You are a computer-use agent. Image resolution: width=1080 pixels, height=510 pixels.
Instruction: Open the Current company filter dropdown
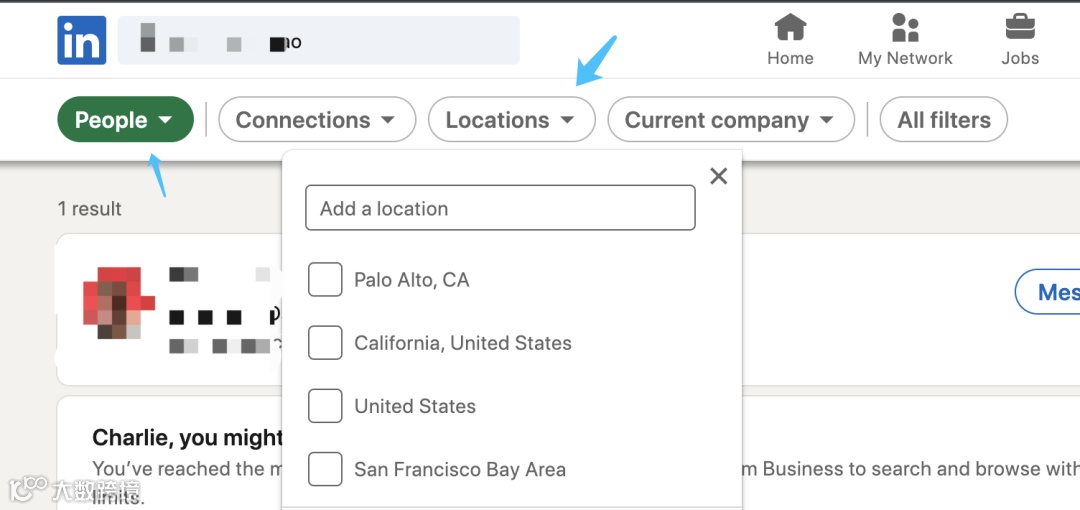730,120
